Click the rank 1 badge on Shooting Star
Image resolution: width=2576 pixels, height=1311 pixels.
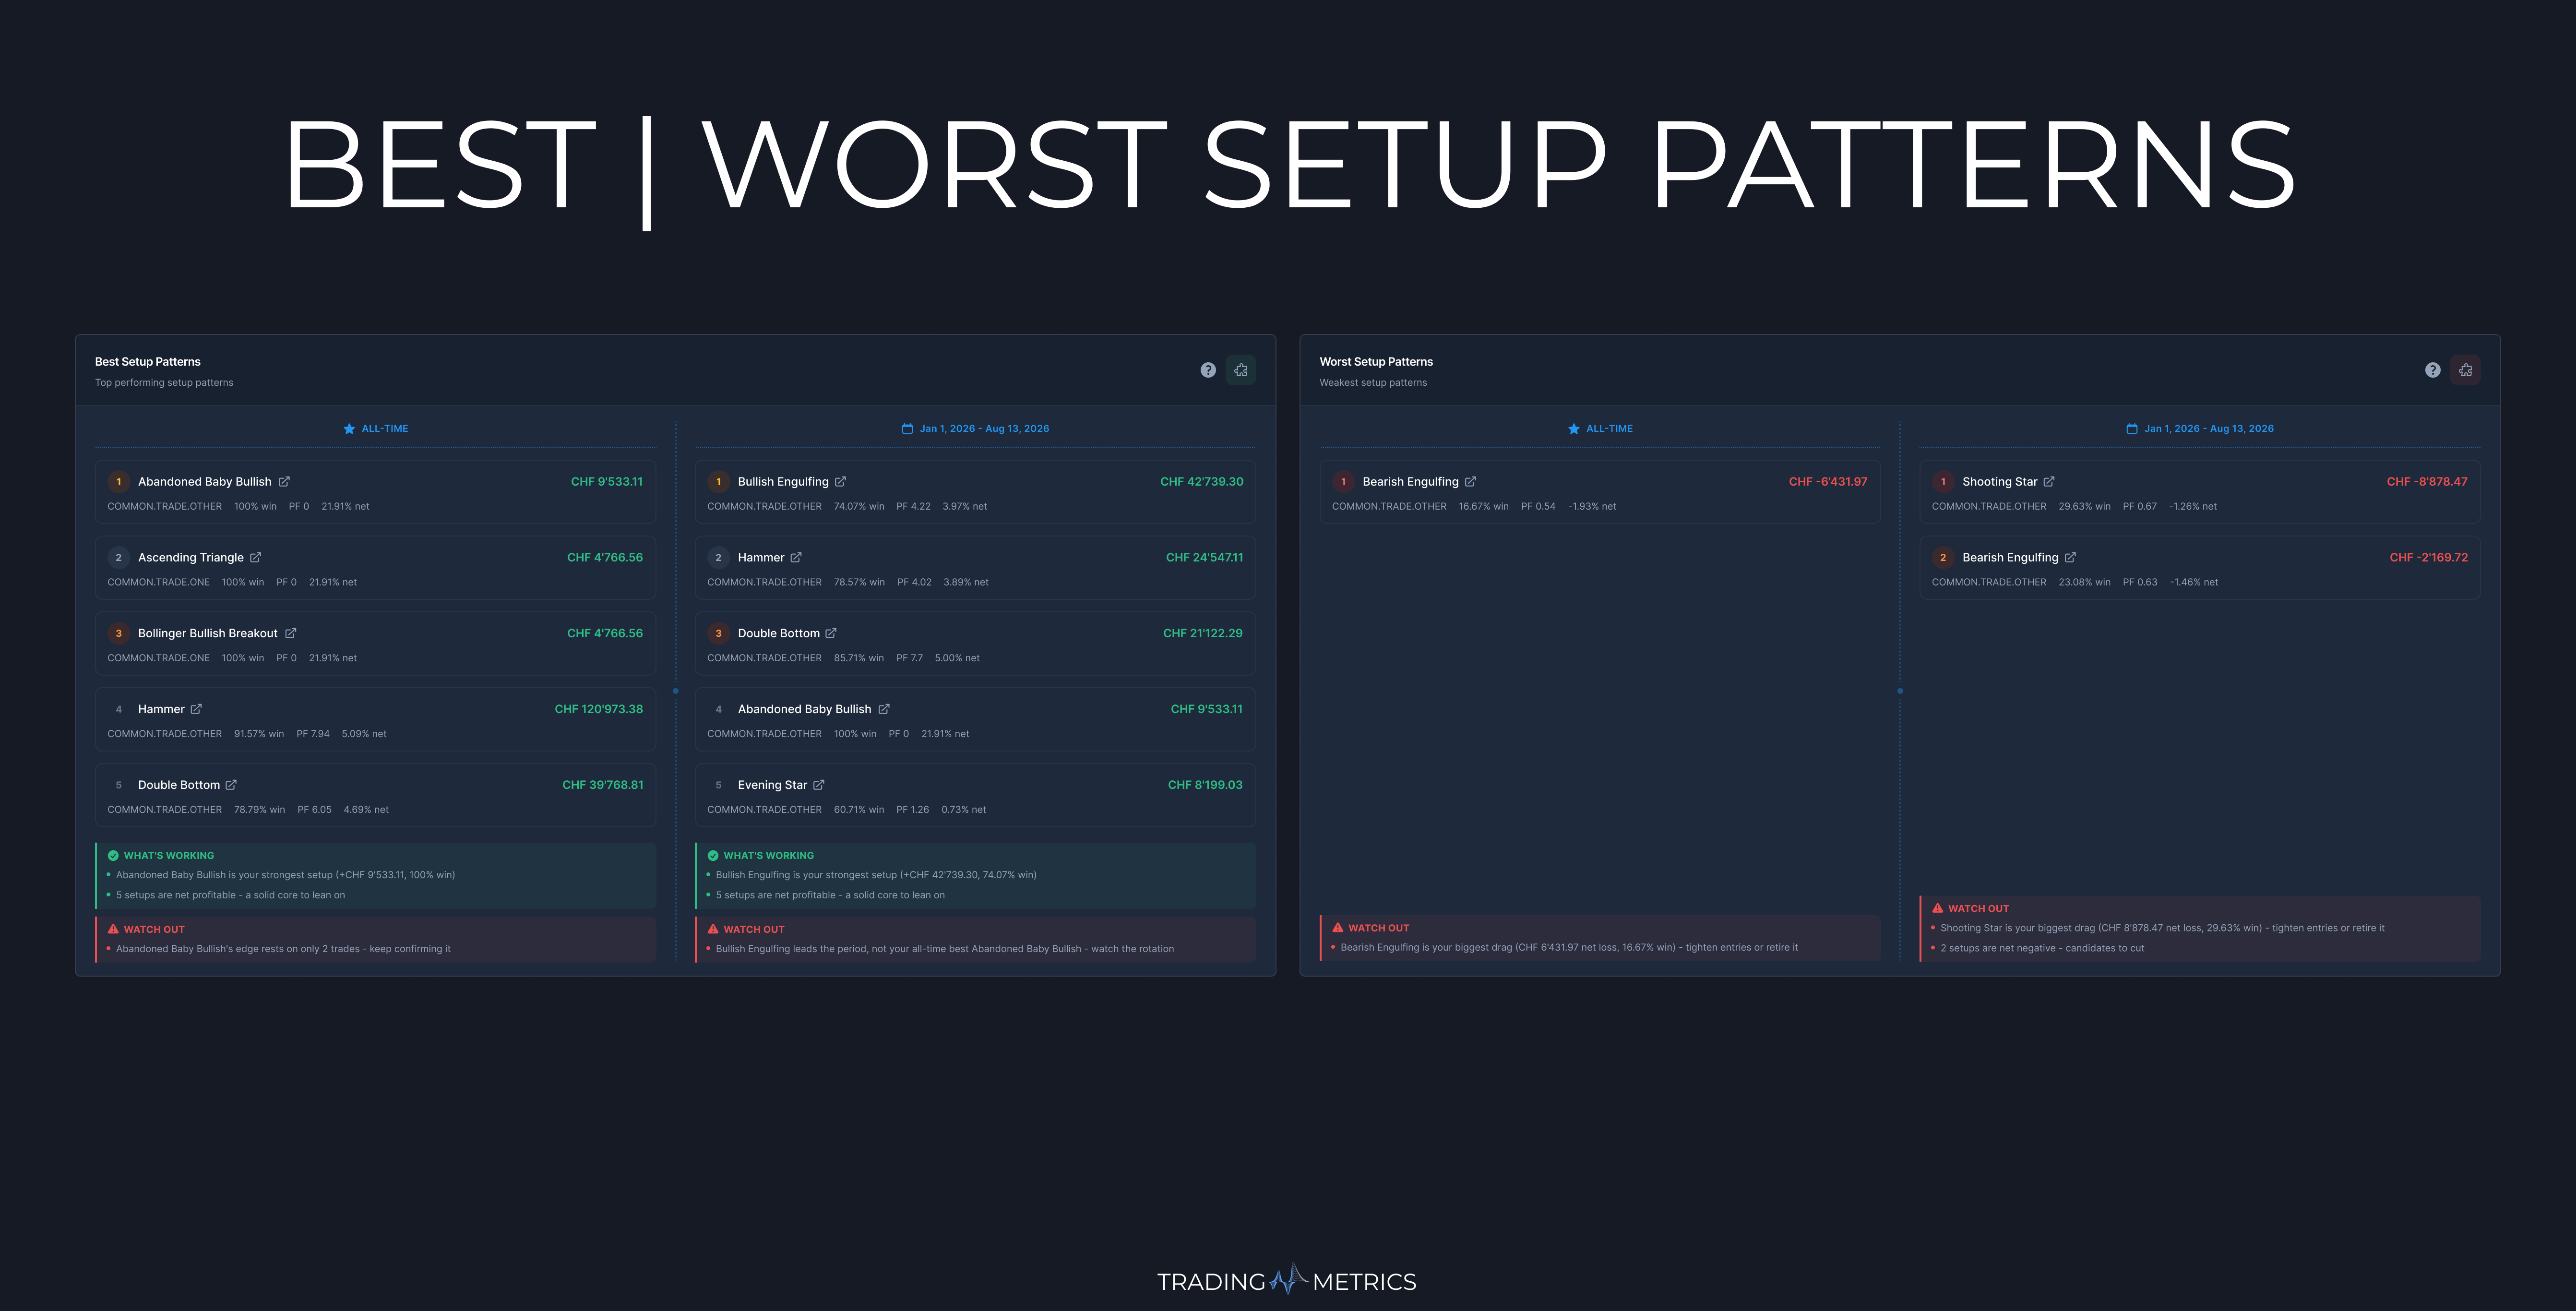click(x=1943, y=482)
